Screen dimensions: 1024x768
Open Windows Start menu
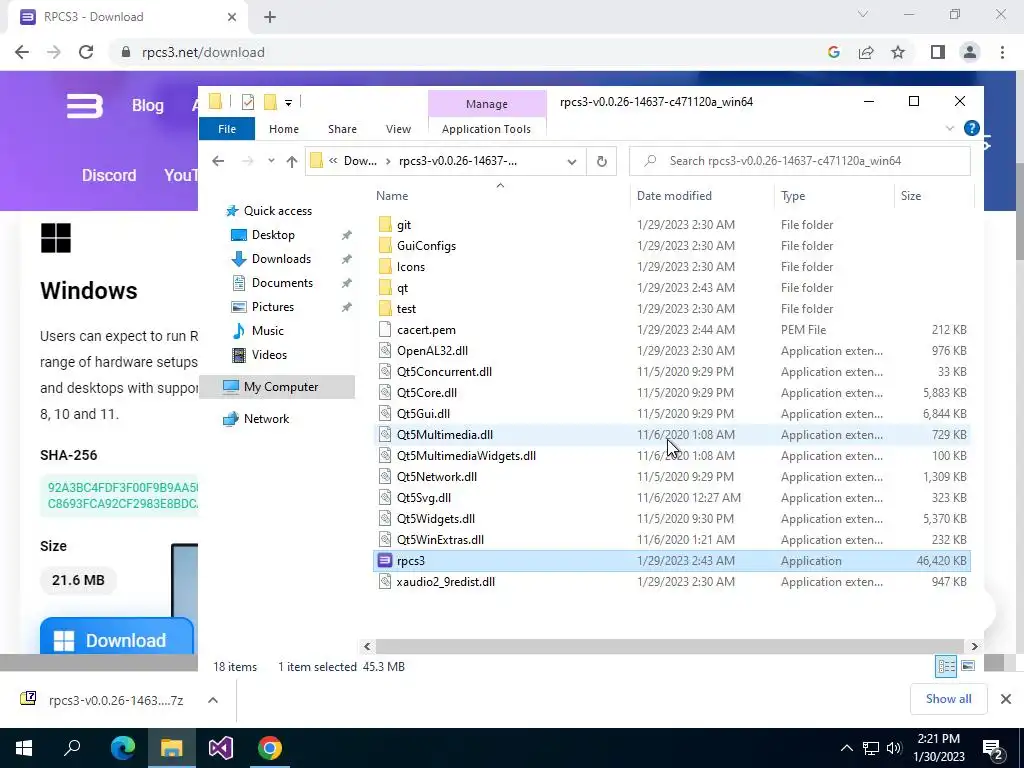[24, 748]
